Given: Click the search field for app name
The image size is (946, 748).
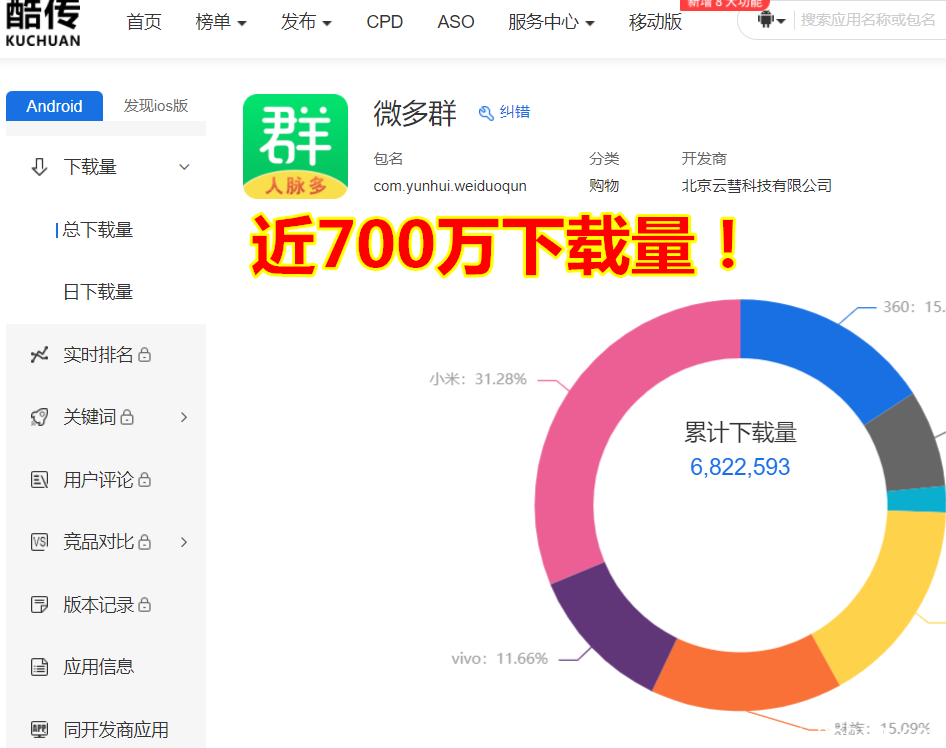Looking at the screenshot, I should click(x=869, y=20).
